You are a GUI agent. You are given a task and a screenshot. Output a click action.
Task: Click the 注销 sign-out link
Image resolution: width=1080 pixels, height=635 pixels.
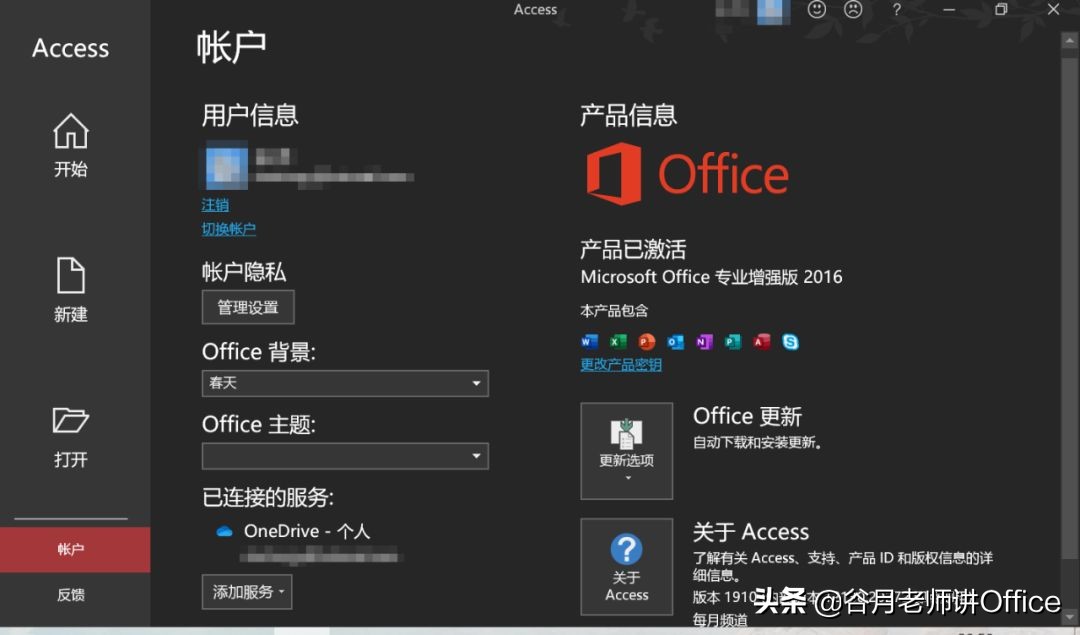point(215,205)
